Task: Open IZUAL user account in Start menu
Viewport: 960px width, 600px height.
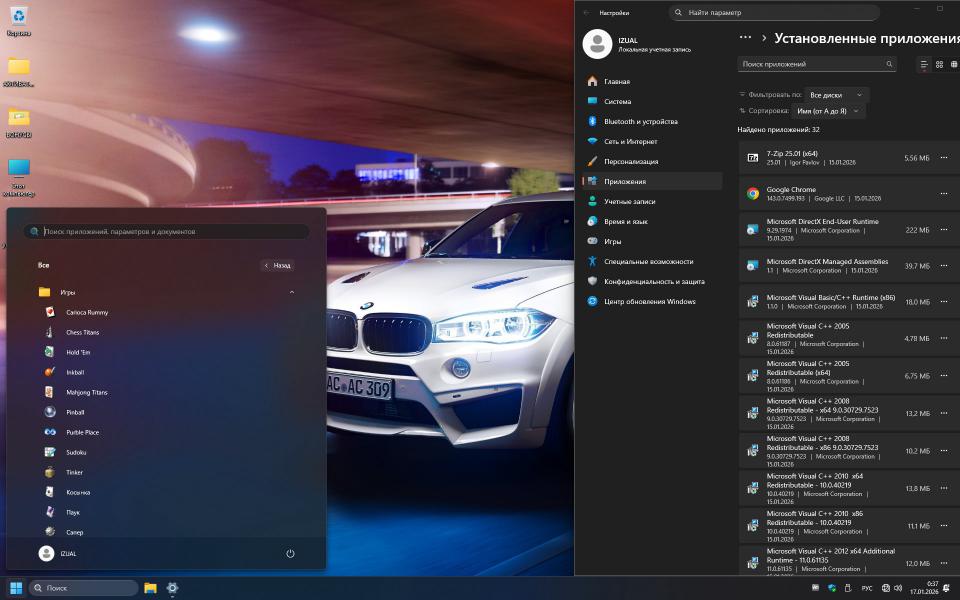Action: [x=57, y=553]
